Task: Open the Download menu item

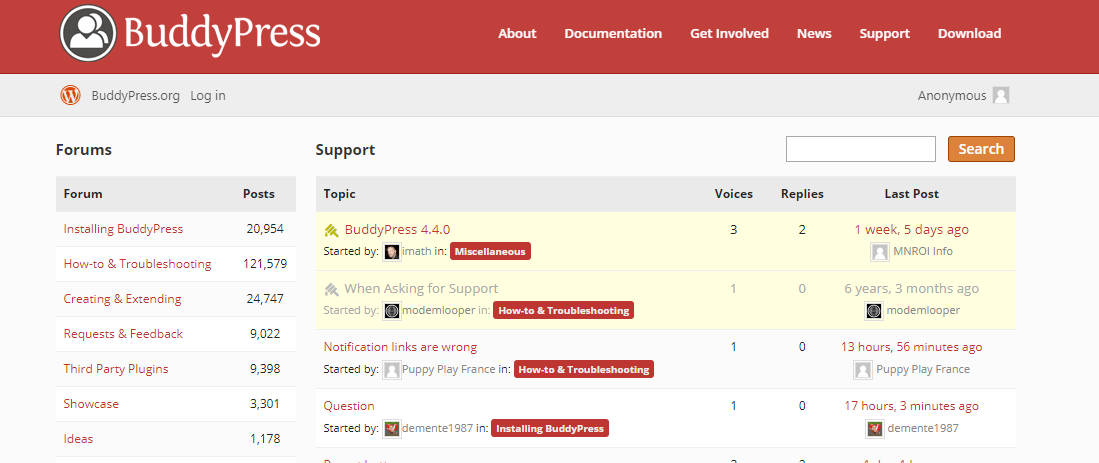Action: 969,34
